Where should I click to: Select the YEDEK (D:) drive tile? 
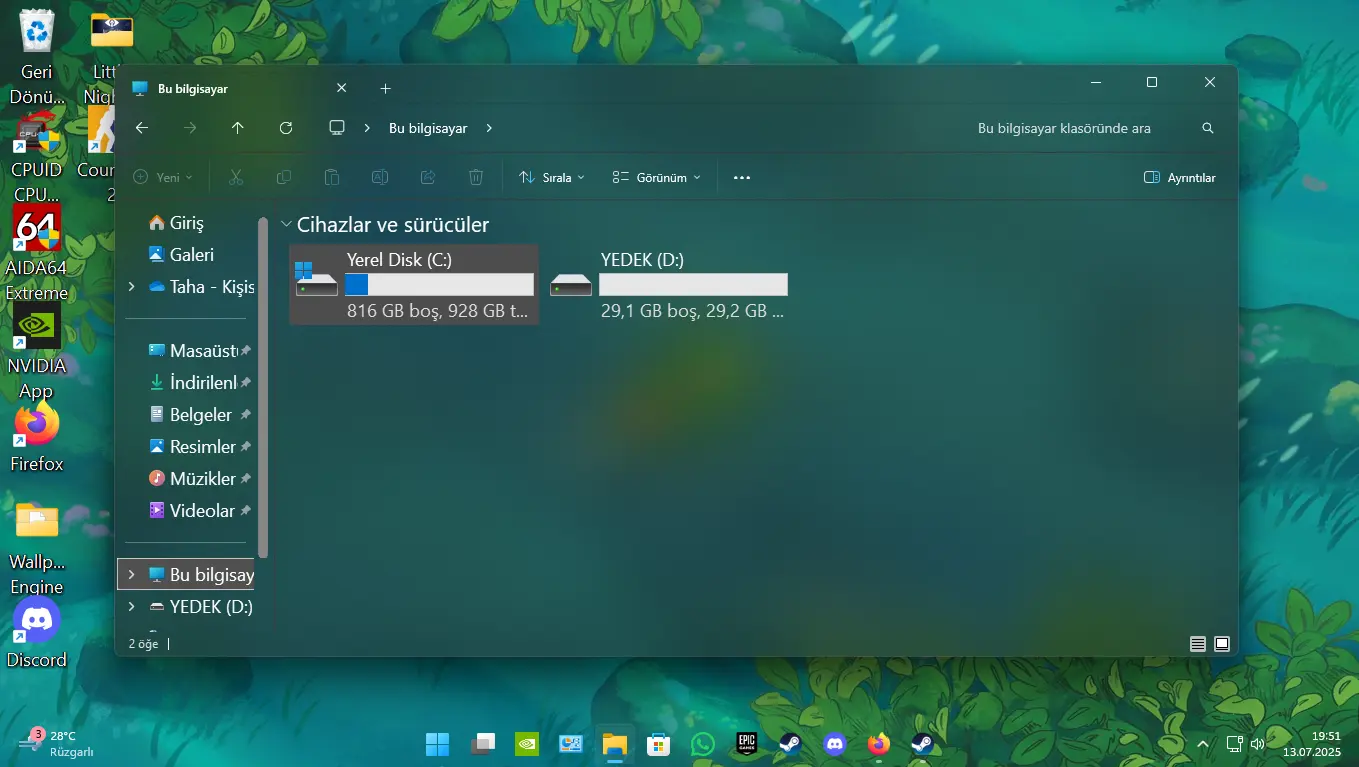[668, 285]
